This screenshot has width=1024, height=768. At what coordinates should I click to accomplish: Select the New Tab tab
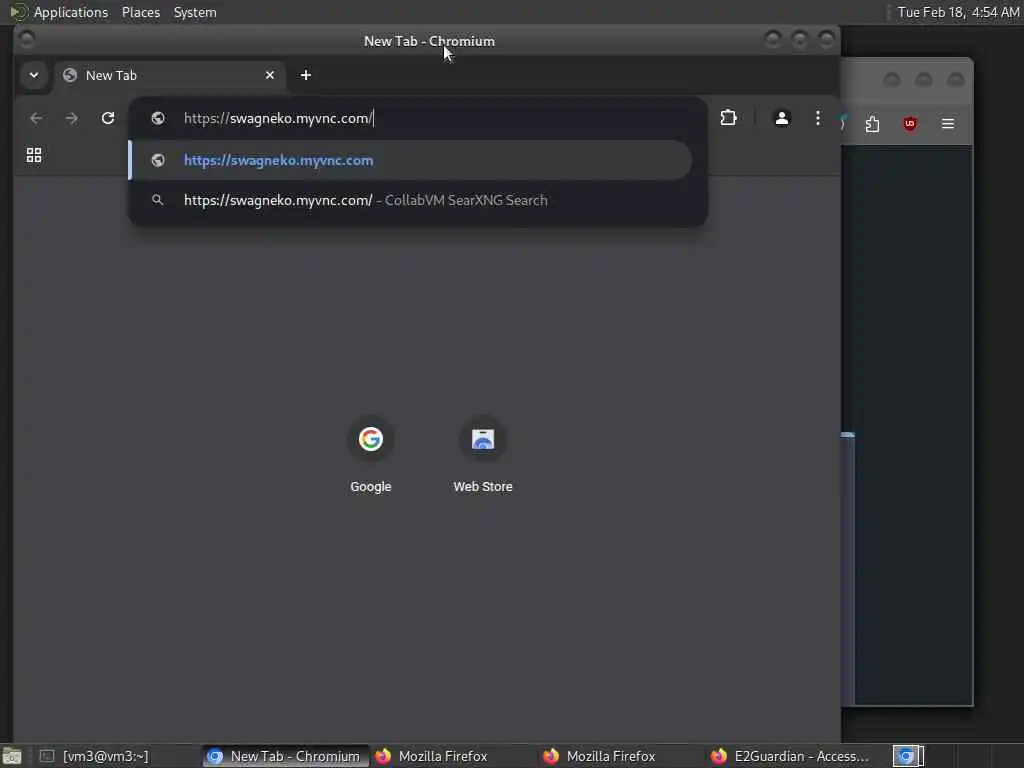[170, 75]
